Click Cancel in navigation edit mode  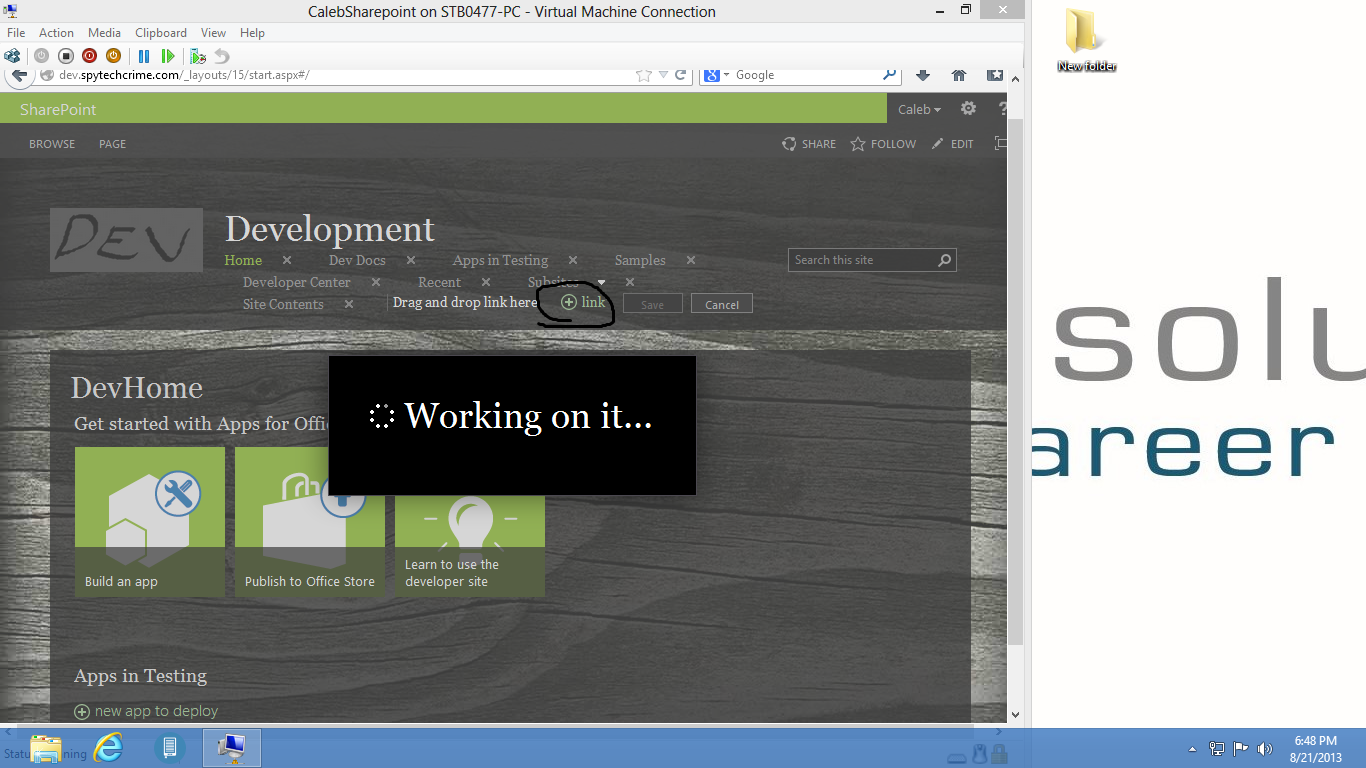(x=722, y=304)
